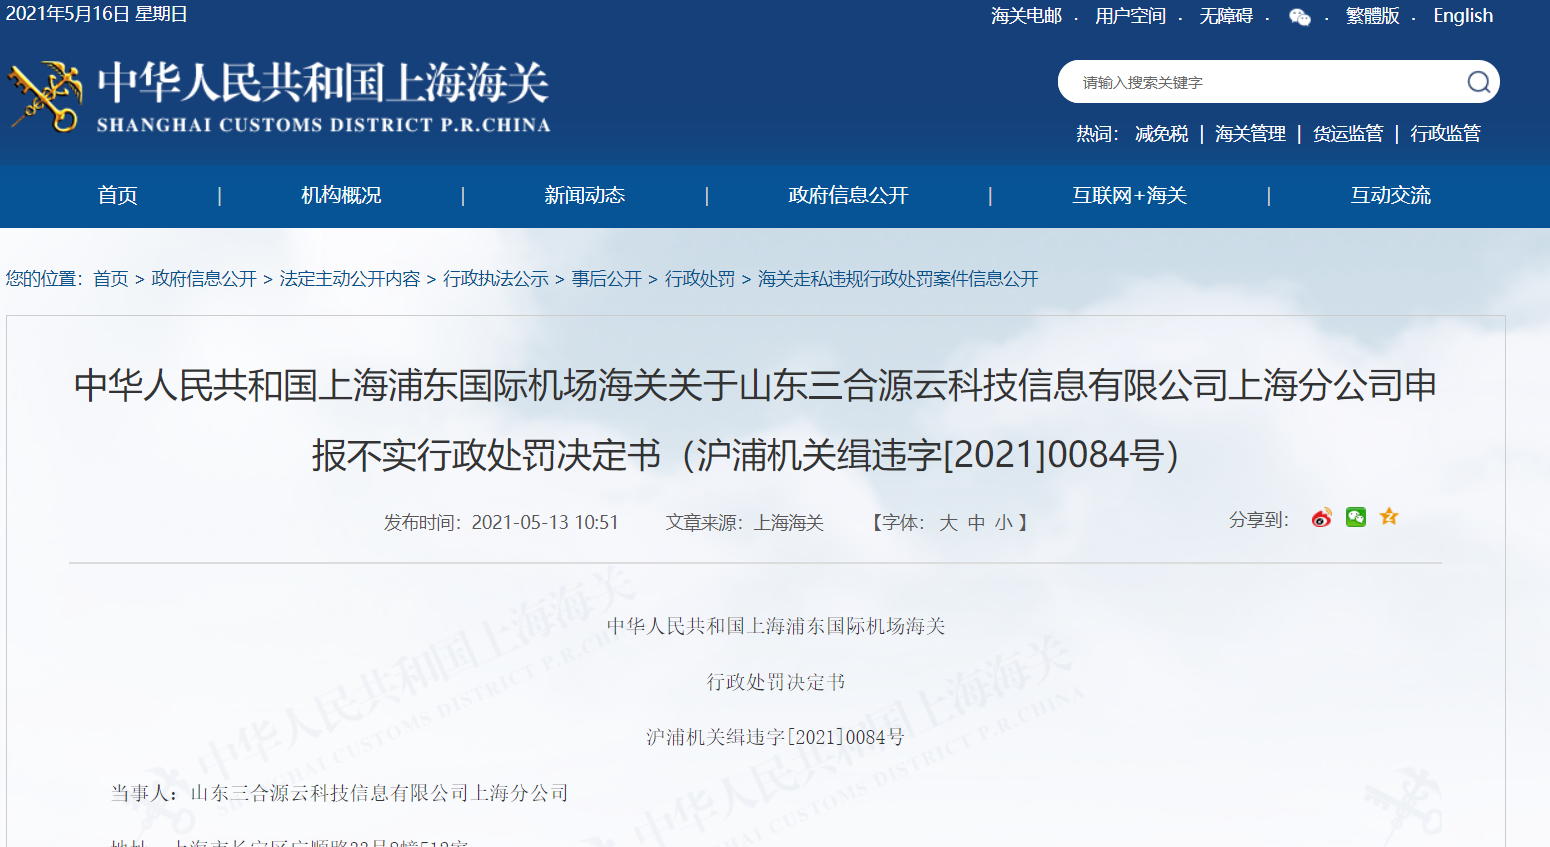Set font size to 小 (small)

[x=1003, y=523]
